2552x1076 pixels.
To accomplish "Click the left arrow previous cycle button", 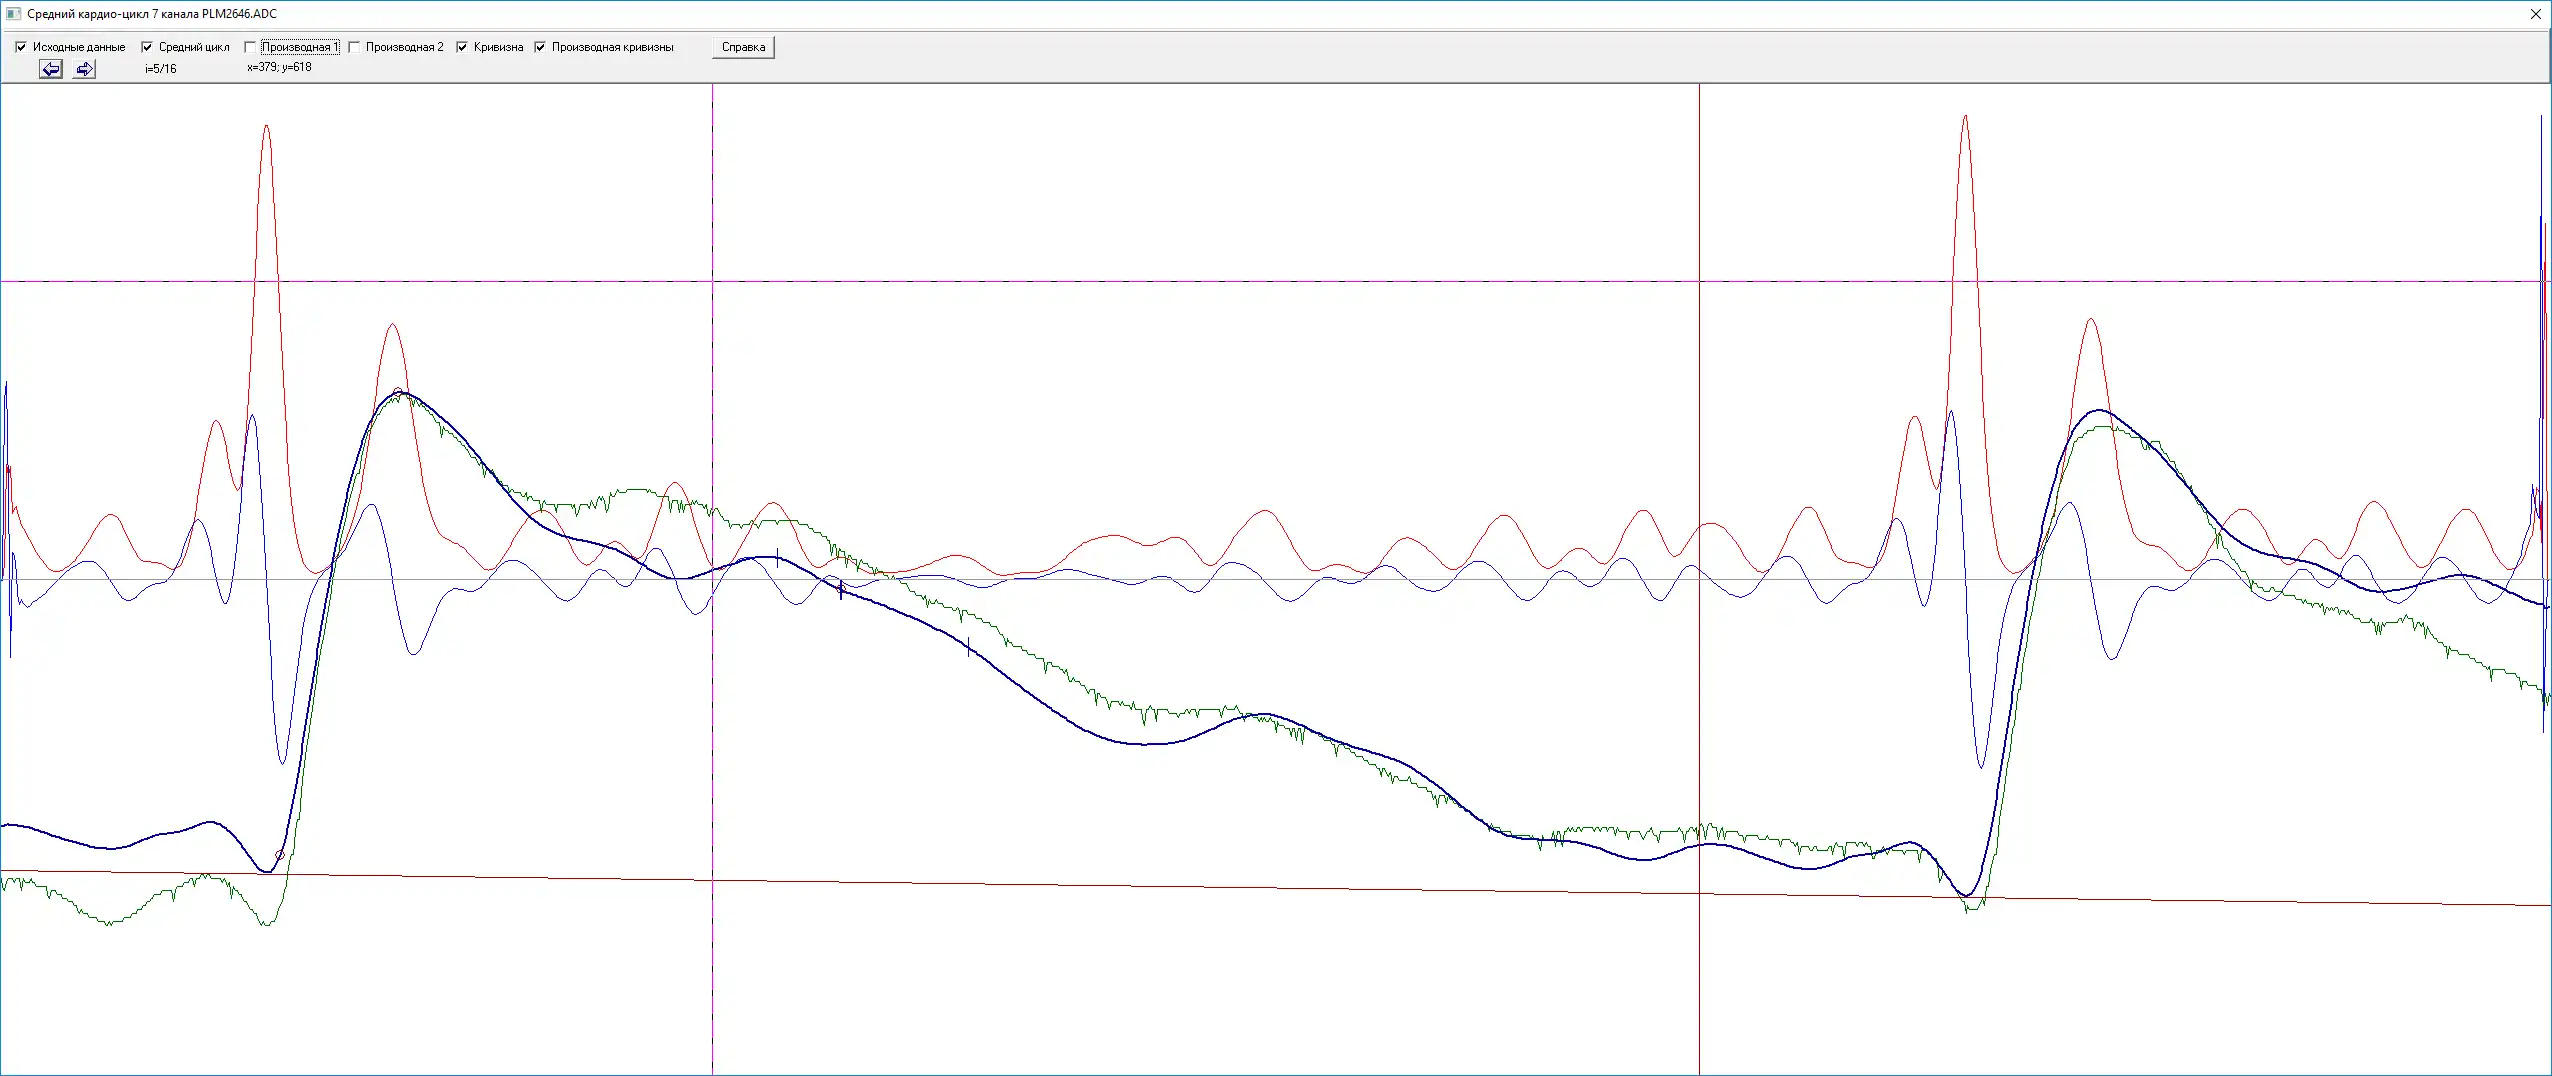I will (x=51, y=69).
